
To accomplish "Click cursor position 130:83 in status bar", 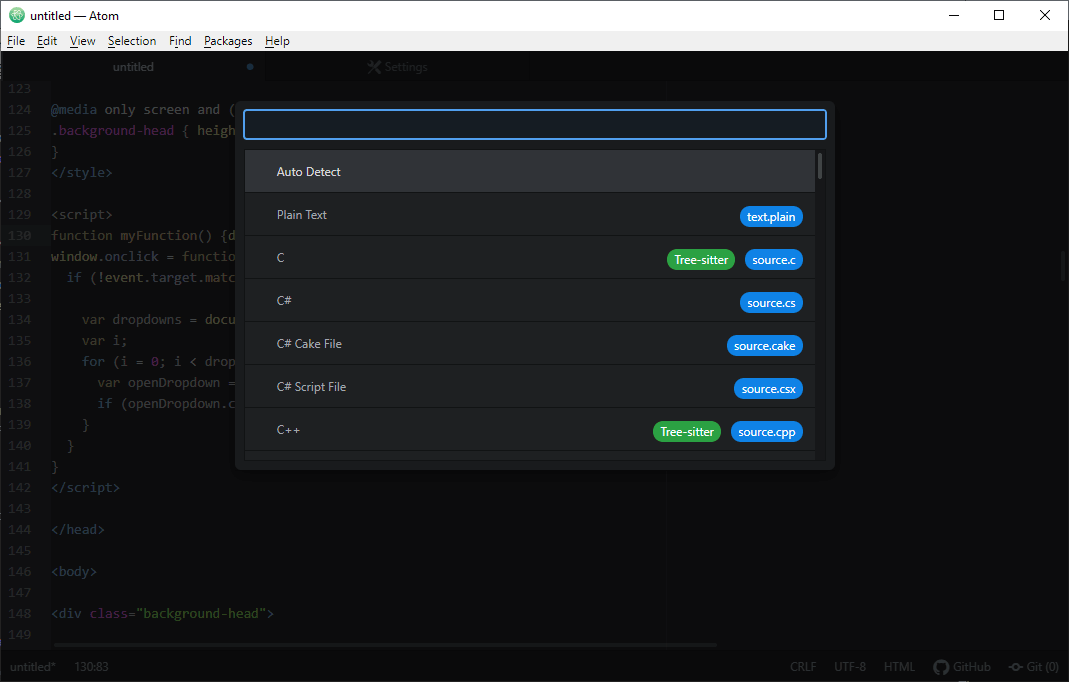I will tap(91, 667).
